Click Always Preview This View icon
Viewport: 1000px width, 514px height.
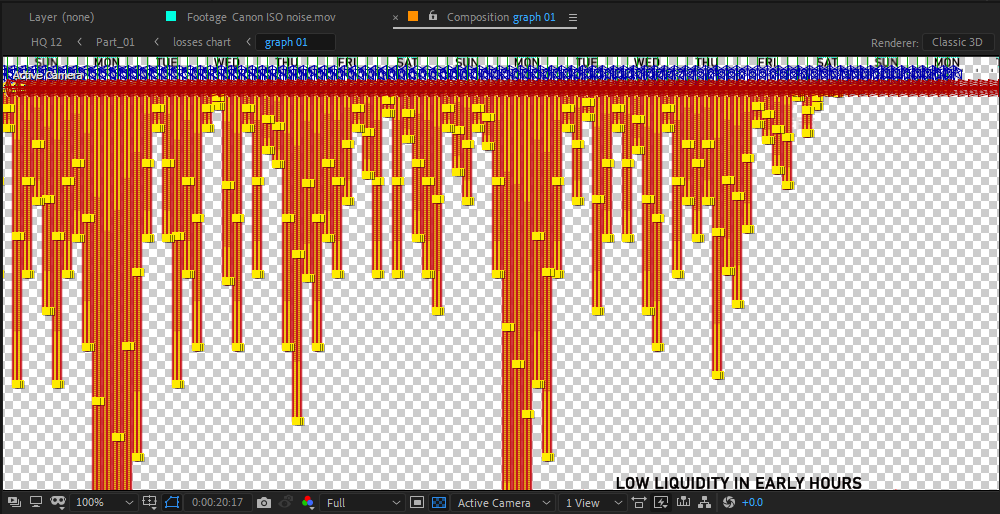pos(14,503)
